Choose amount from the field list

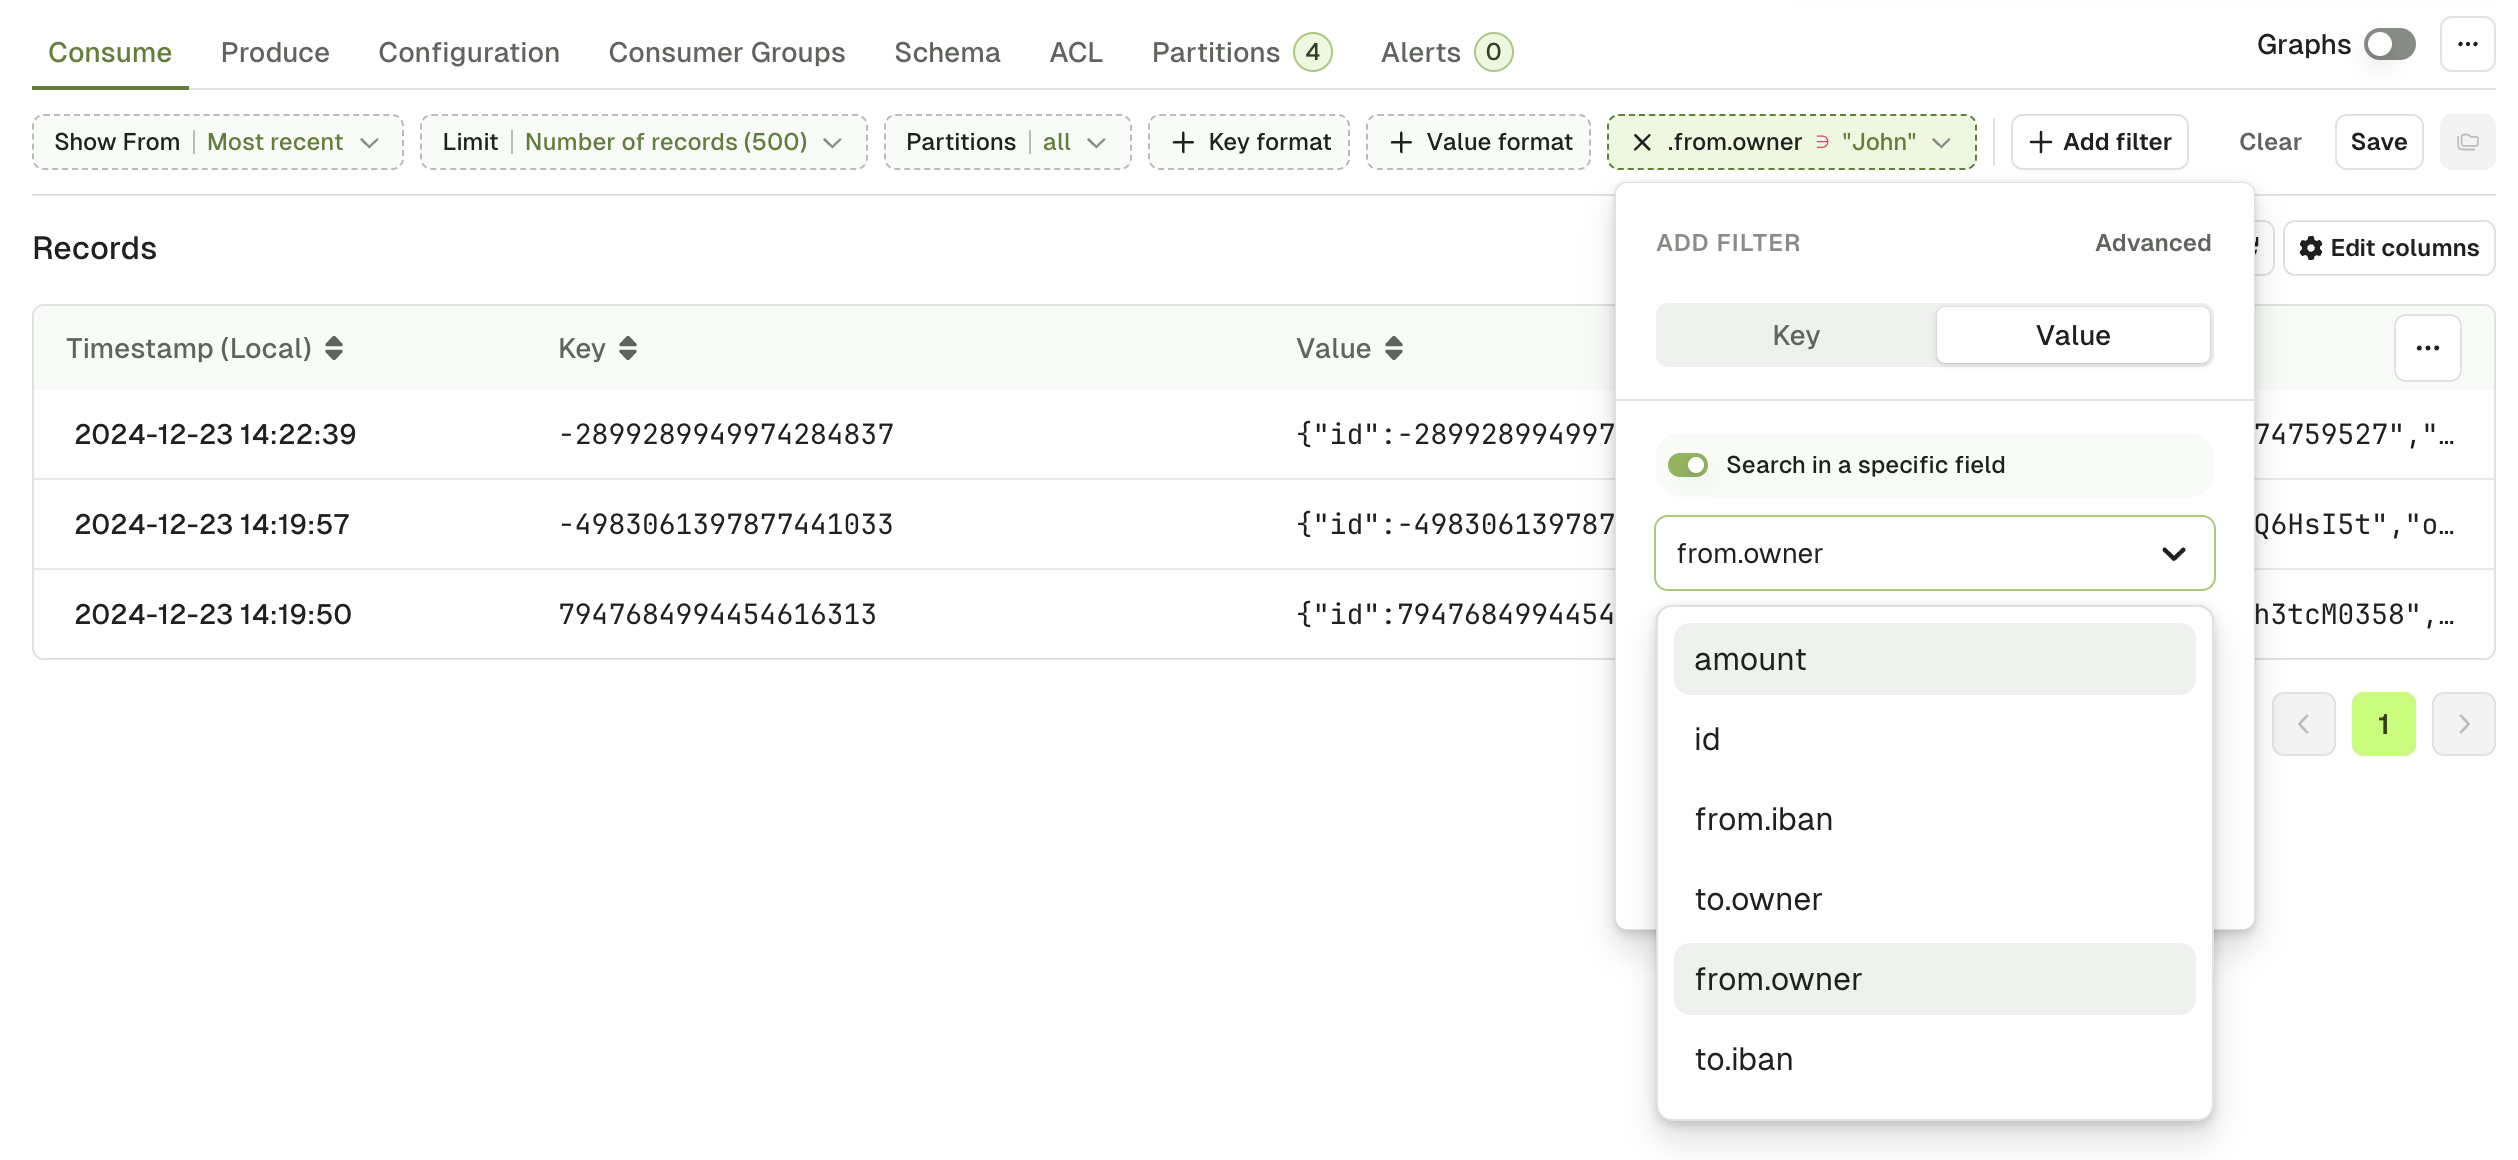tap(1934, 659)
